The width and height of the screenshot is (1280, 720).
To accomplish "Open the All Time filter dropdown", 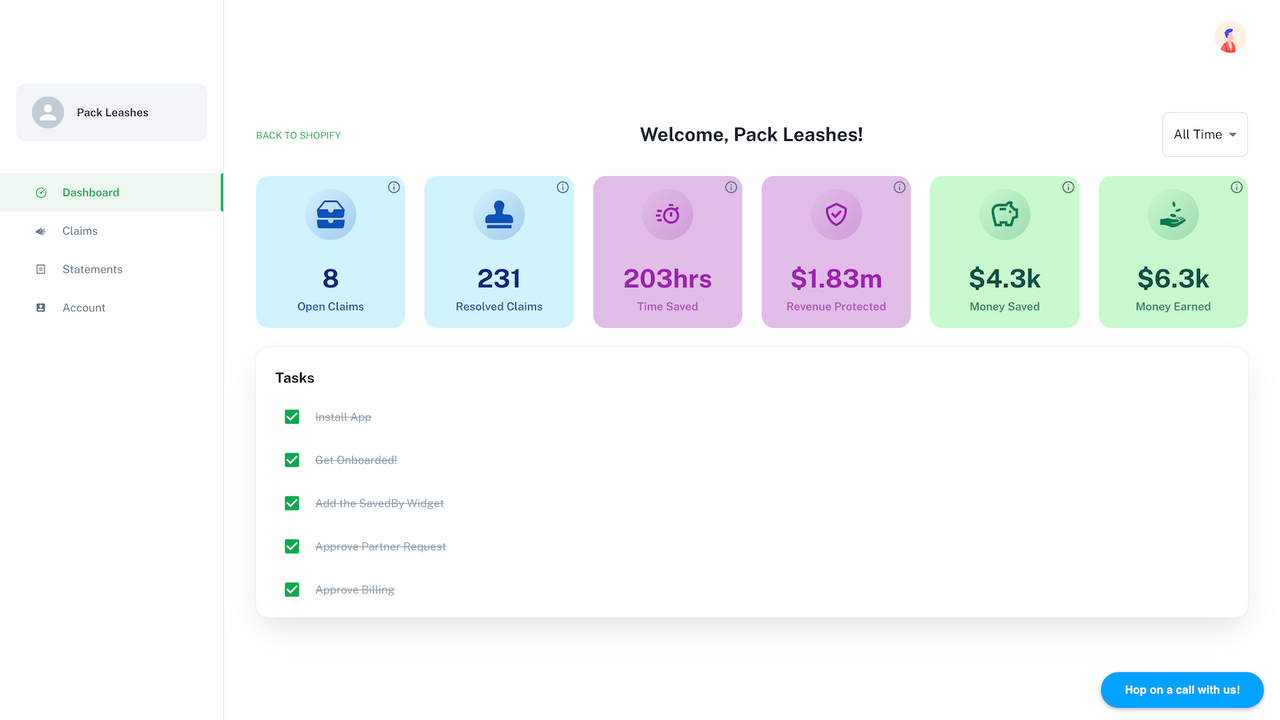I will point(1204,134).
